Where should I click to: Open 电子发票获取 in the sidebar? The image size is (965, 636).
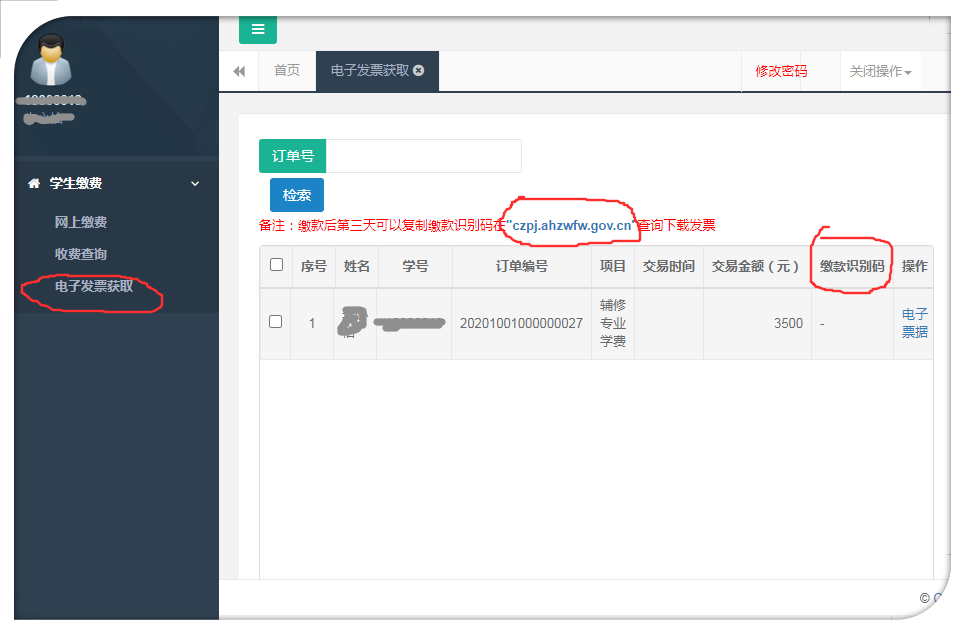pyautogui.click(x=94, y=287)
